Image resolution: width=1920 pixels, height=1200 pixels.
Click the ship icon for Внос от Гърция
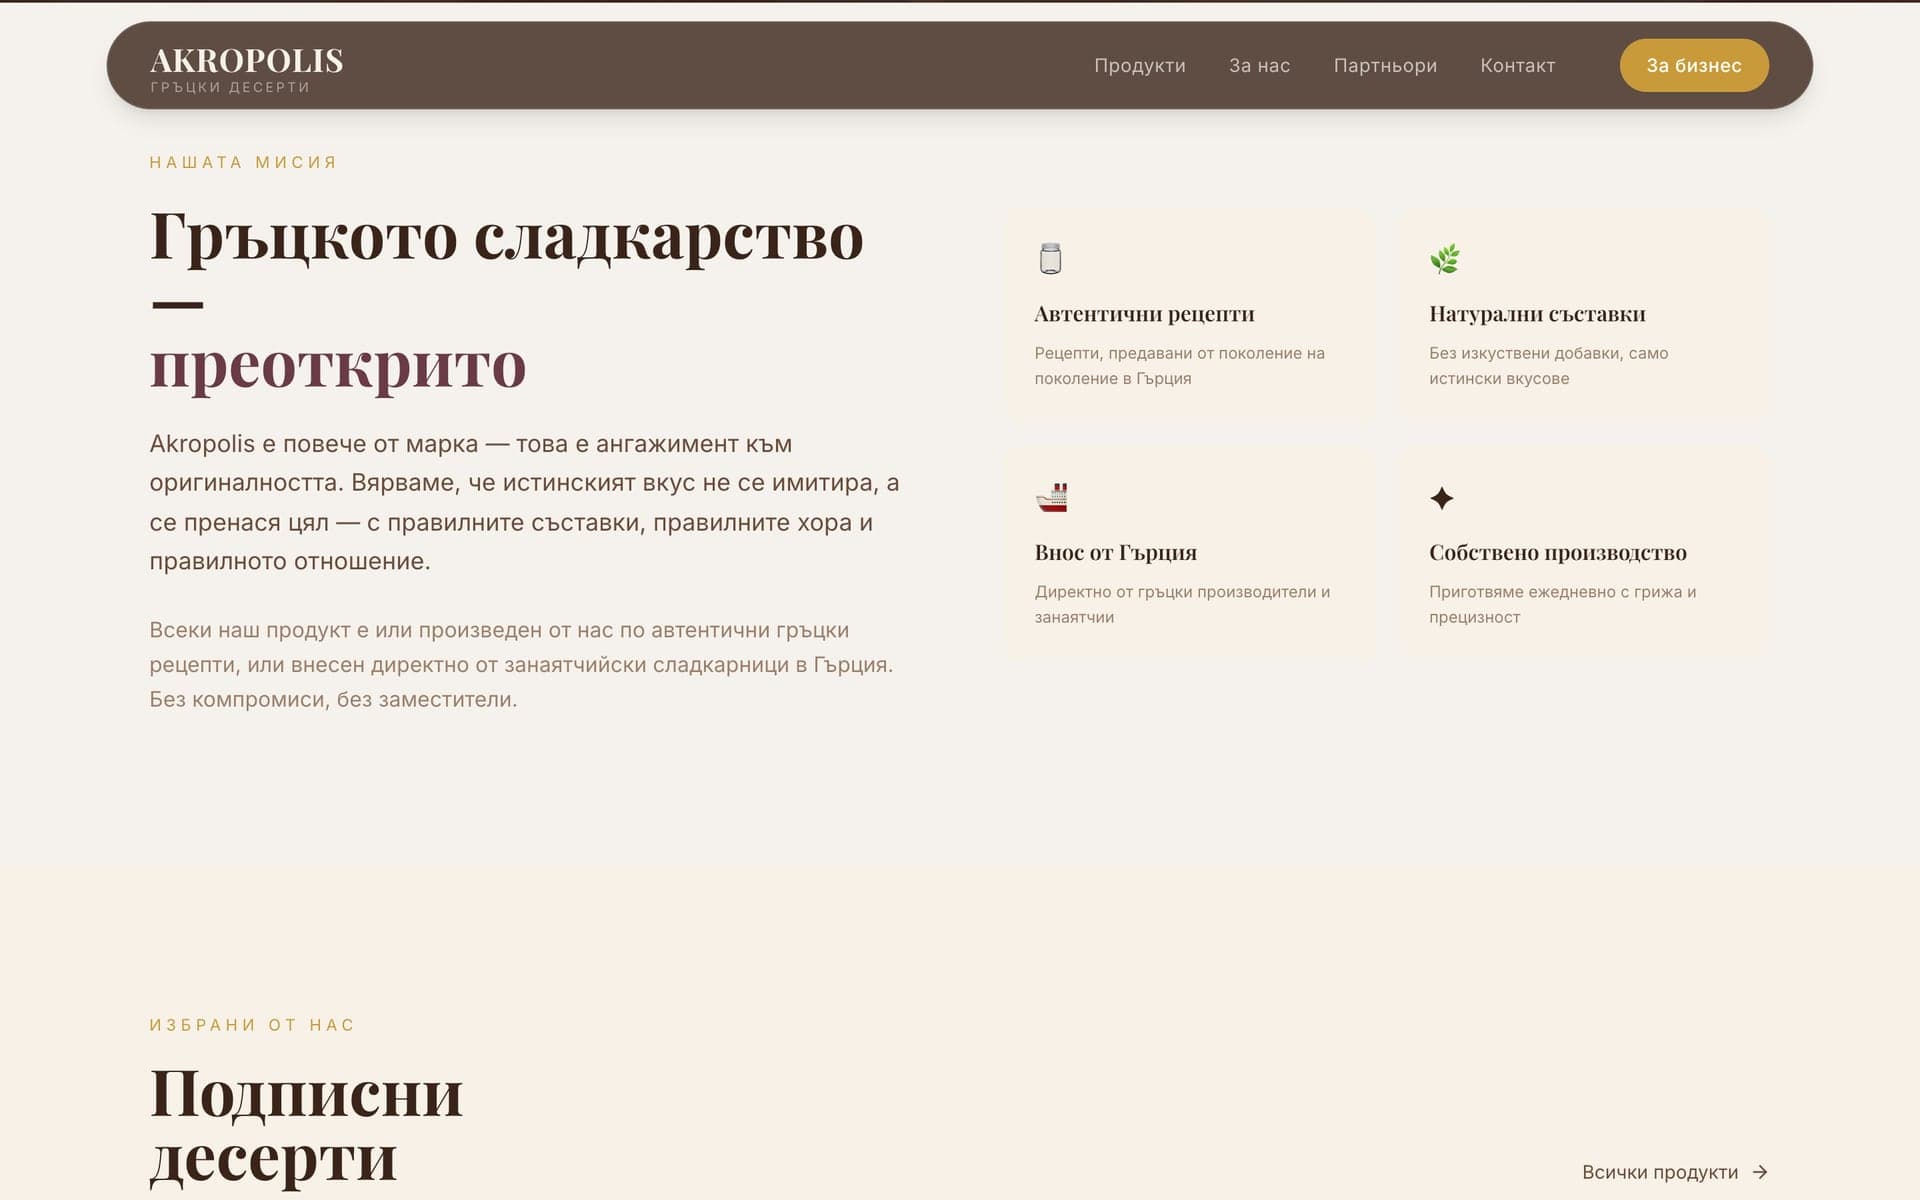(x=1051, y=497)
